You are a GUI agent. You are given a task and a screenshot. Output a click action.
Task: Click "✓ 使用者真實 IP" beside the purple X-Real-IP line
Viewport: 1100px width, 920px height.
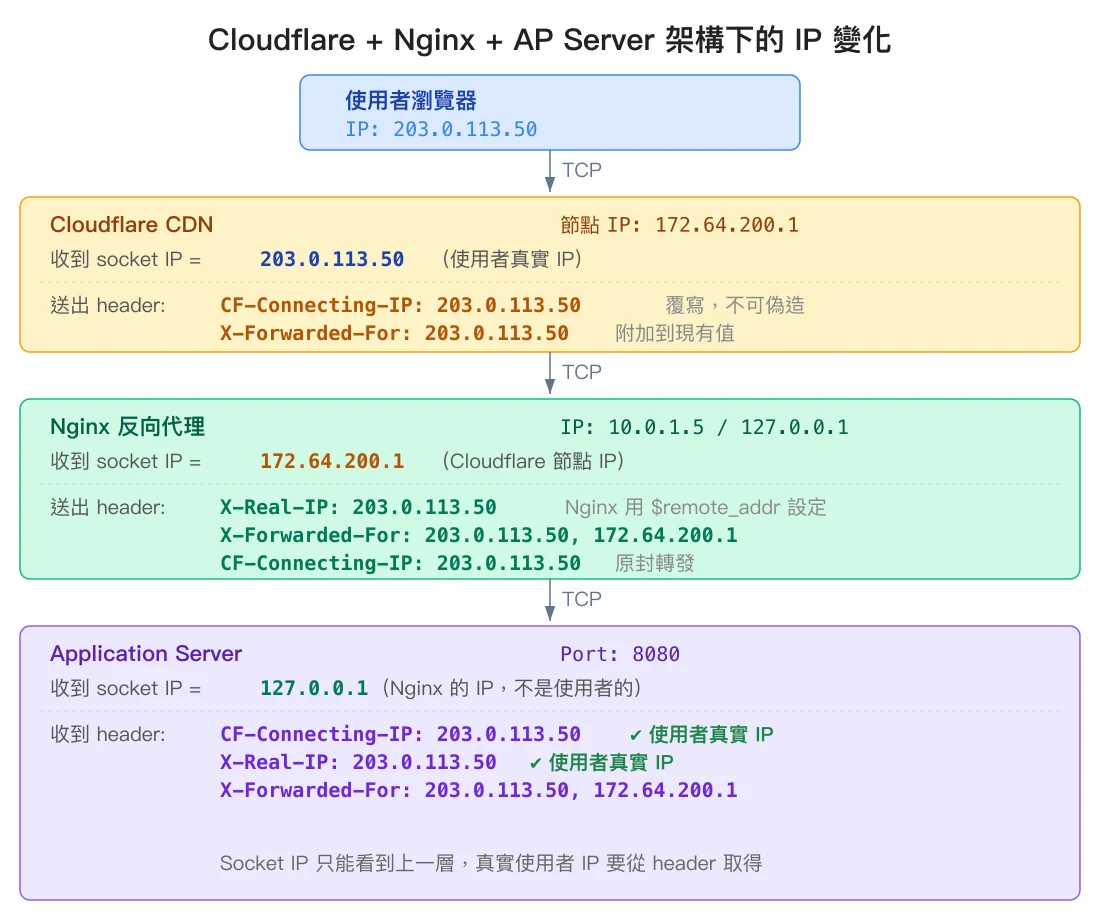coord(601,763)
